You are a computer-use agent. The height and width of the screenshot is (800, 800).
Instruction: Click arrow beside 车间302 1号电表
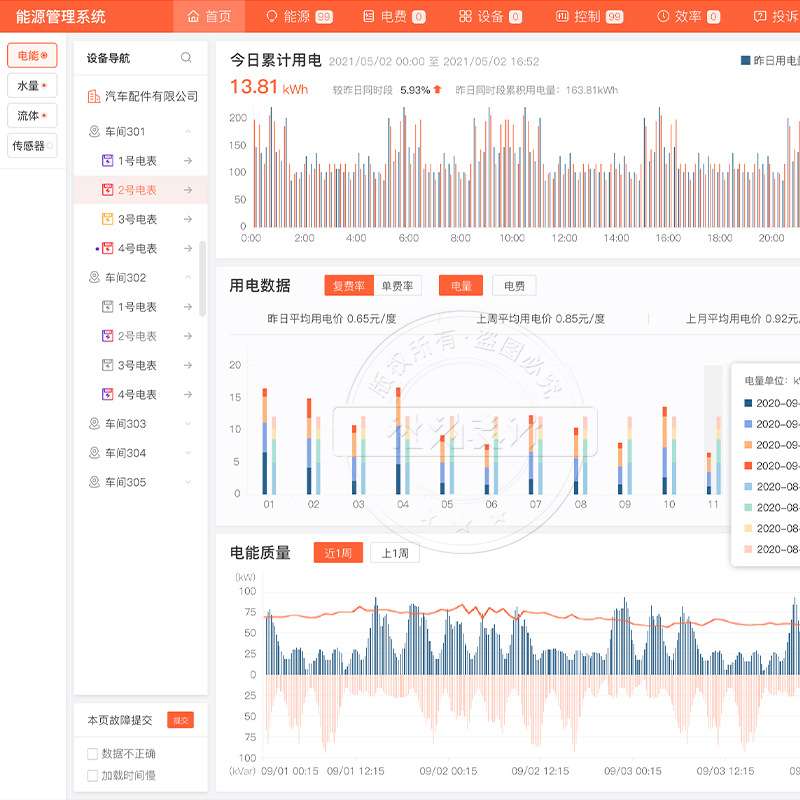tap(188, 307)
